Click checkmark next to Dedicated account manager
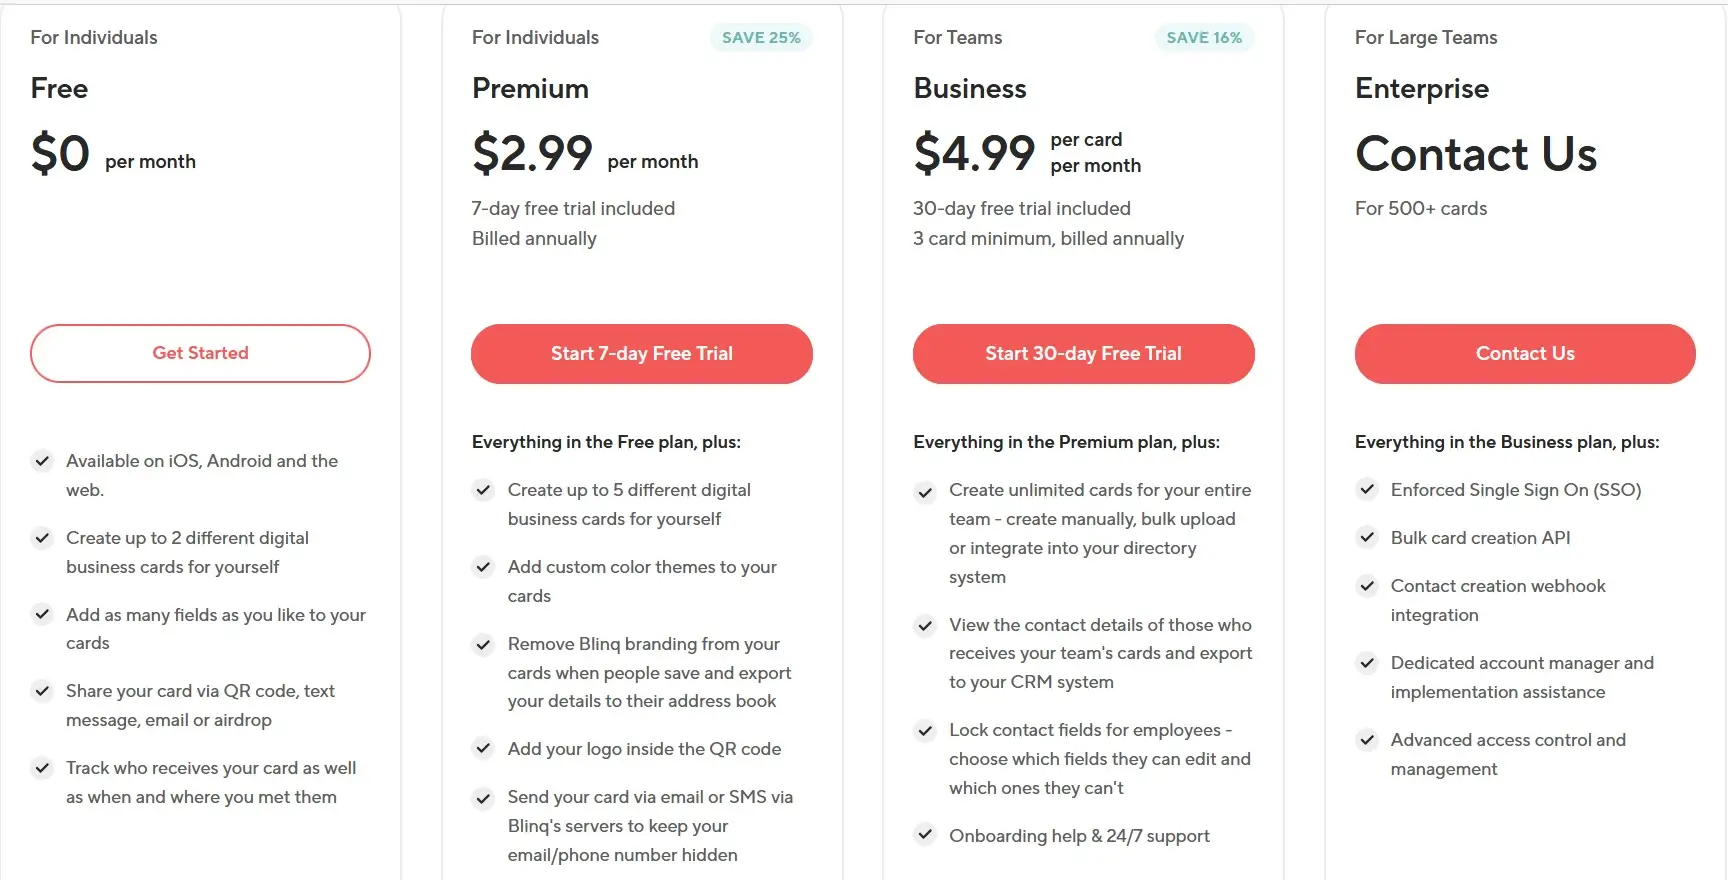The image size is (1728, 880). (x=1367, y=663)
